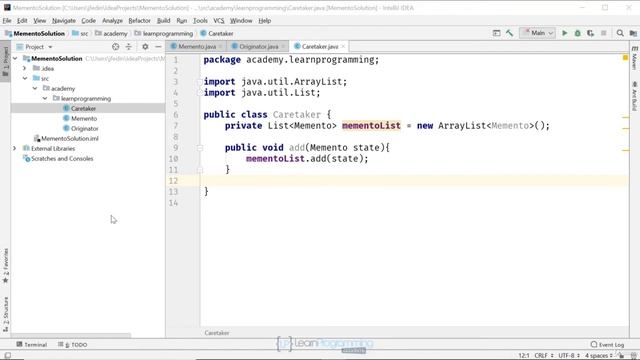Image resolution: width=640 pixels, height=360 pixels.
Task: Select Caretaker class in project tree
Action: pyautogui.click(x=83, y=108)
